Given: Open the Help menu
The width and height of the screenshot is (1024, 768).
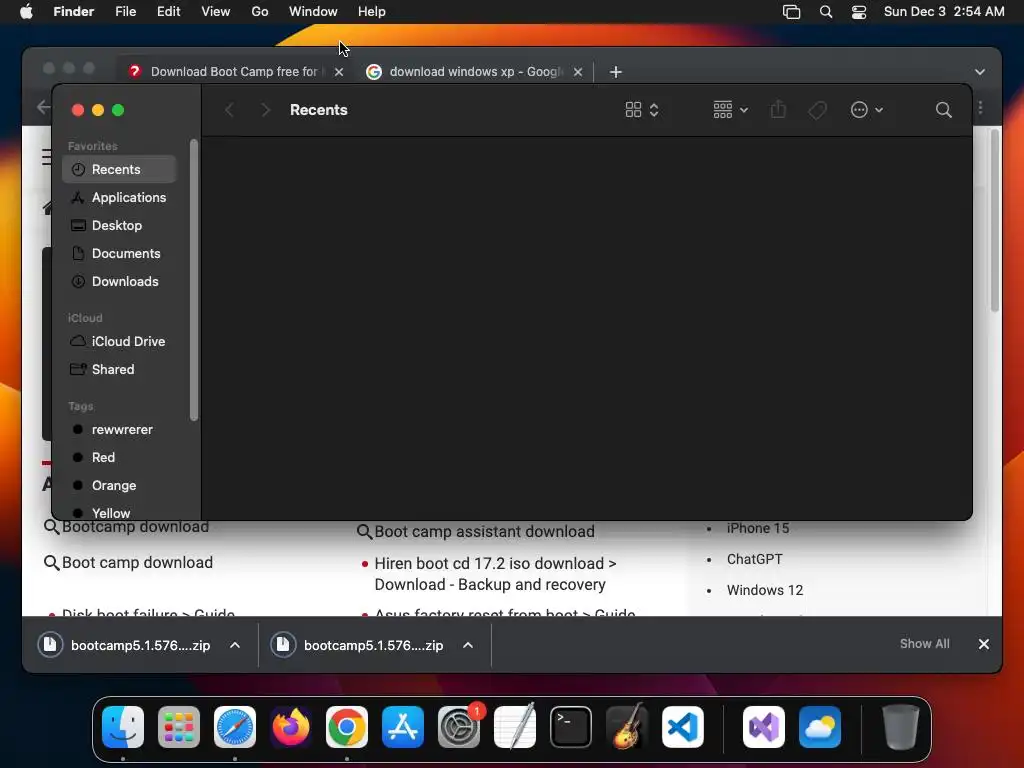Looking at the screenshot, I should pyautogui.click(x=372, y=12).
